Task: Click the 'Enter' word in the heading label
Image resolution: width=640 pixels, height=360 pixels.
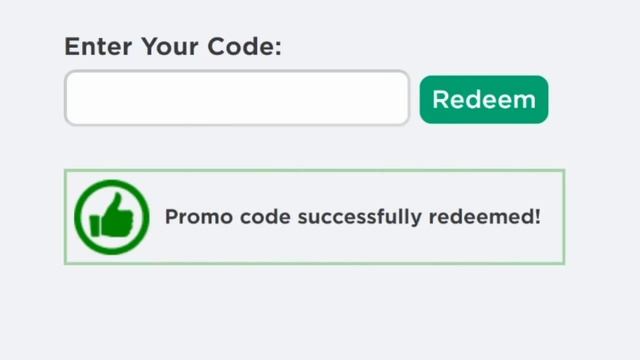Action: click(x=98, y=47)
